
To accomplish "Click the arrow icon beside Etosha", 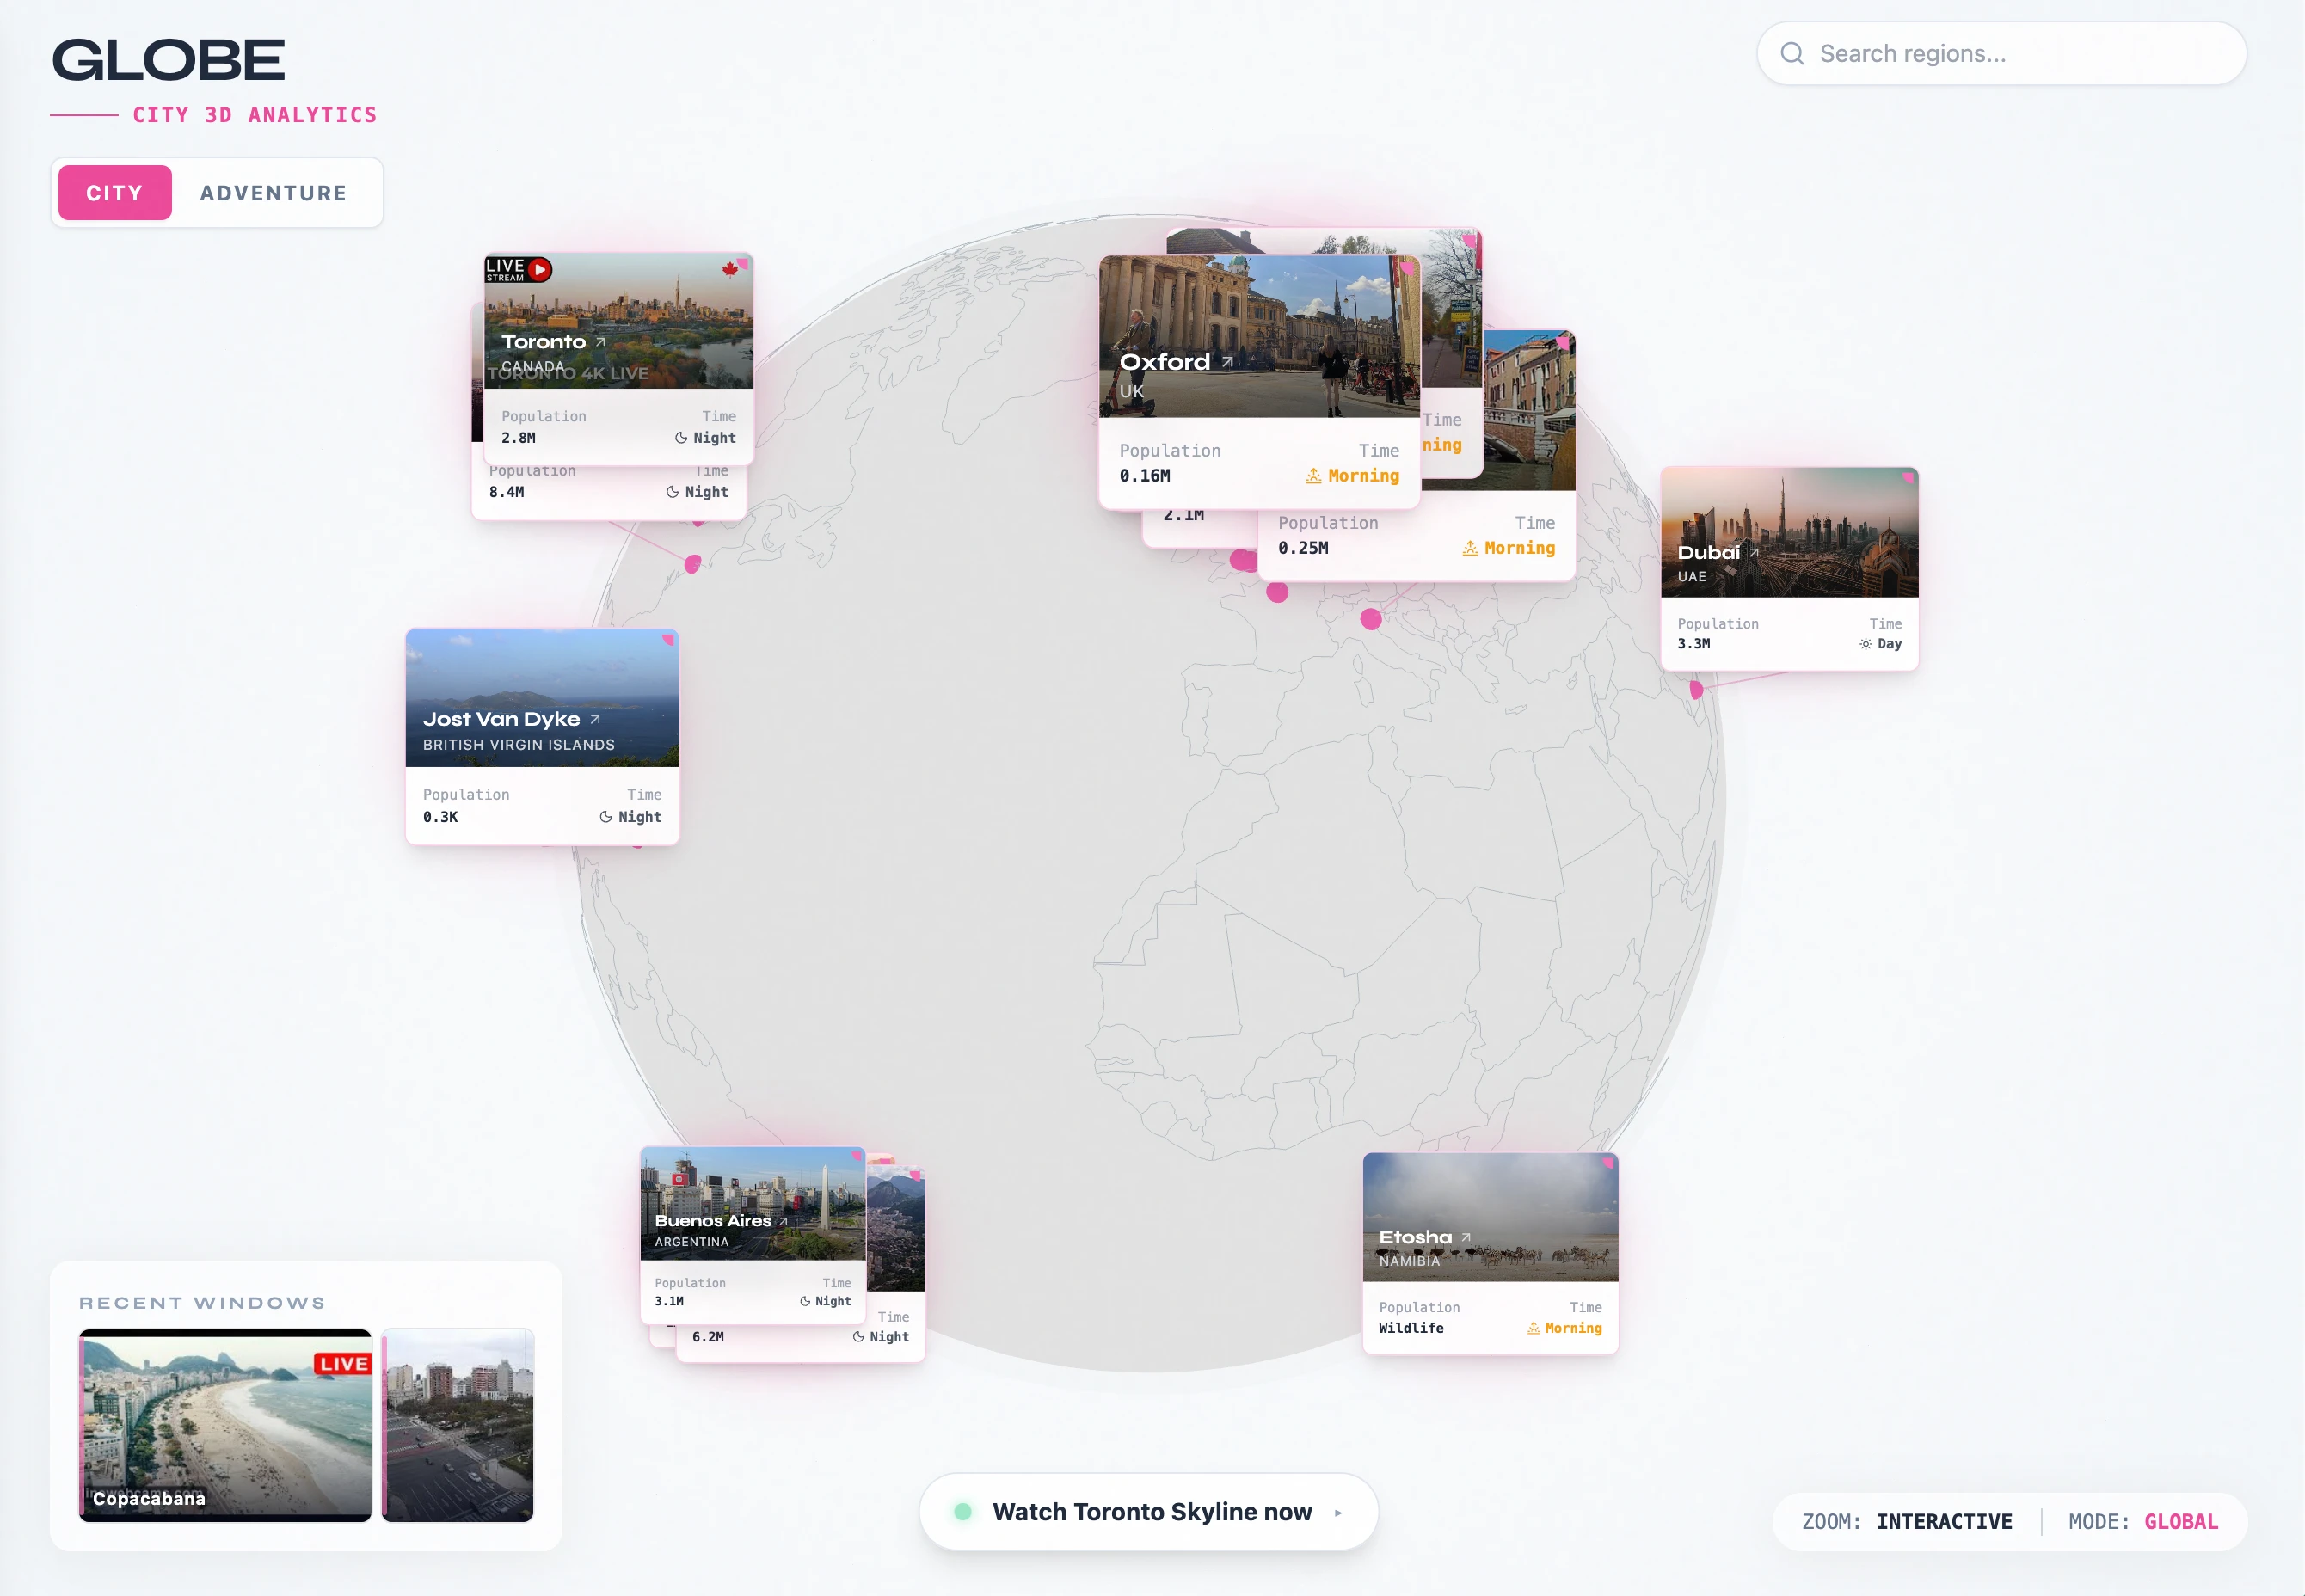I will pos(1466,1237).
